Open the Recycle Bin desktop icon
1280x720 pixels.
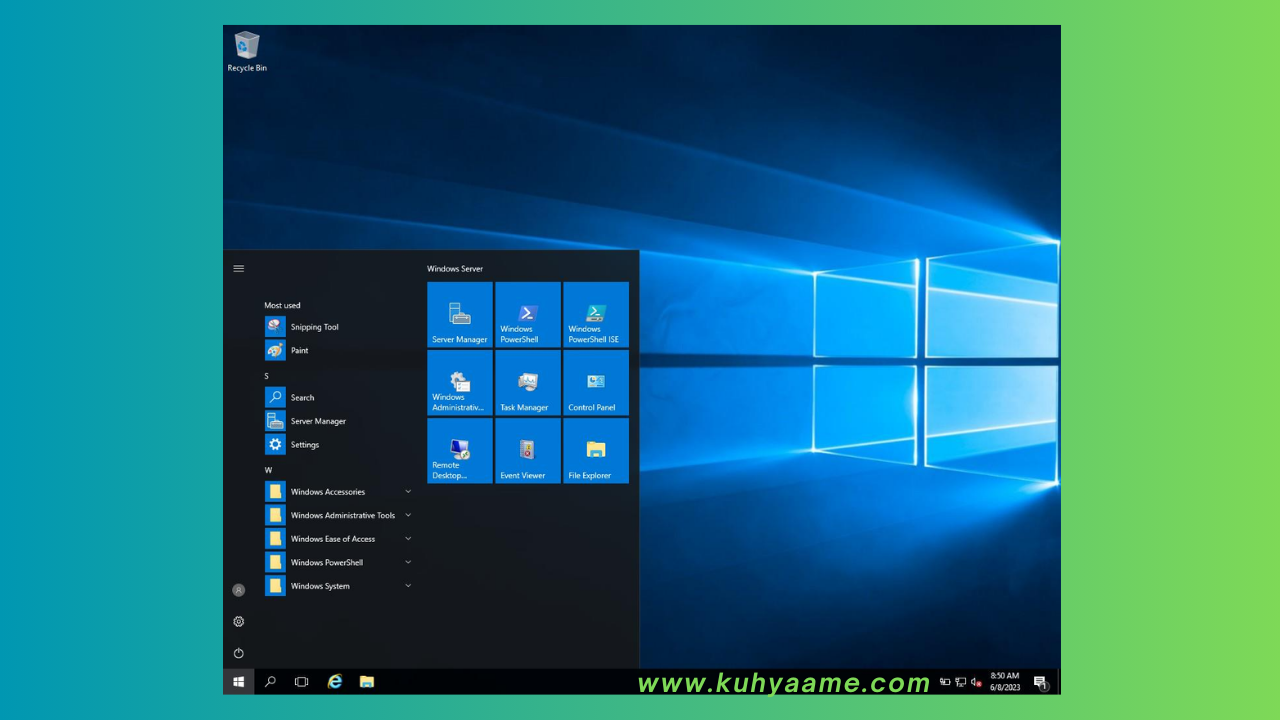click(247, 51)
